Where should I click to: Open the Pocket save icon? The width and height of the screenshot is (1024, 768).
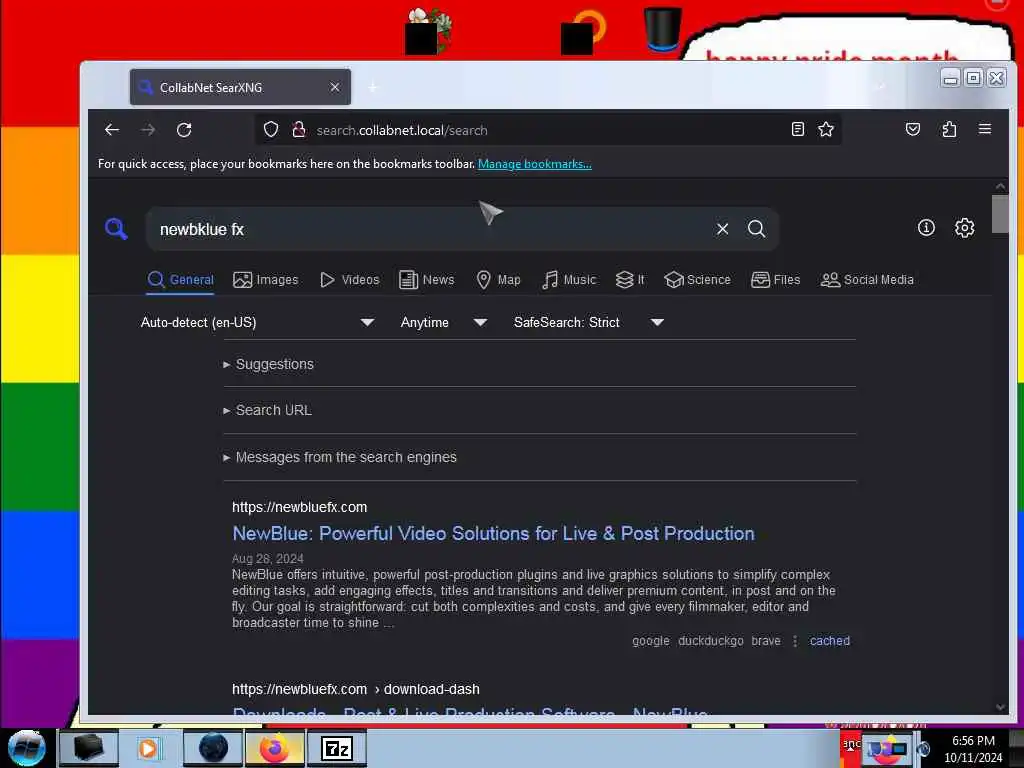point(913,129)
